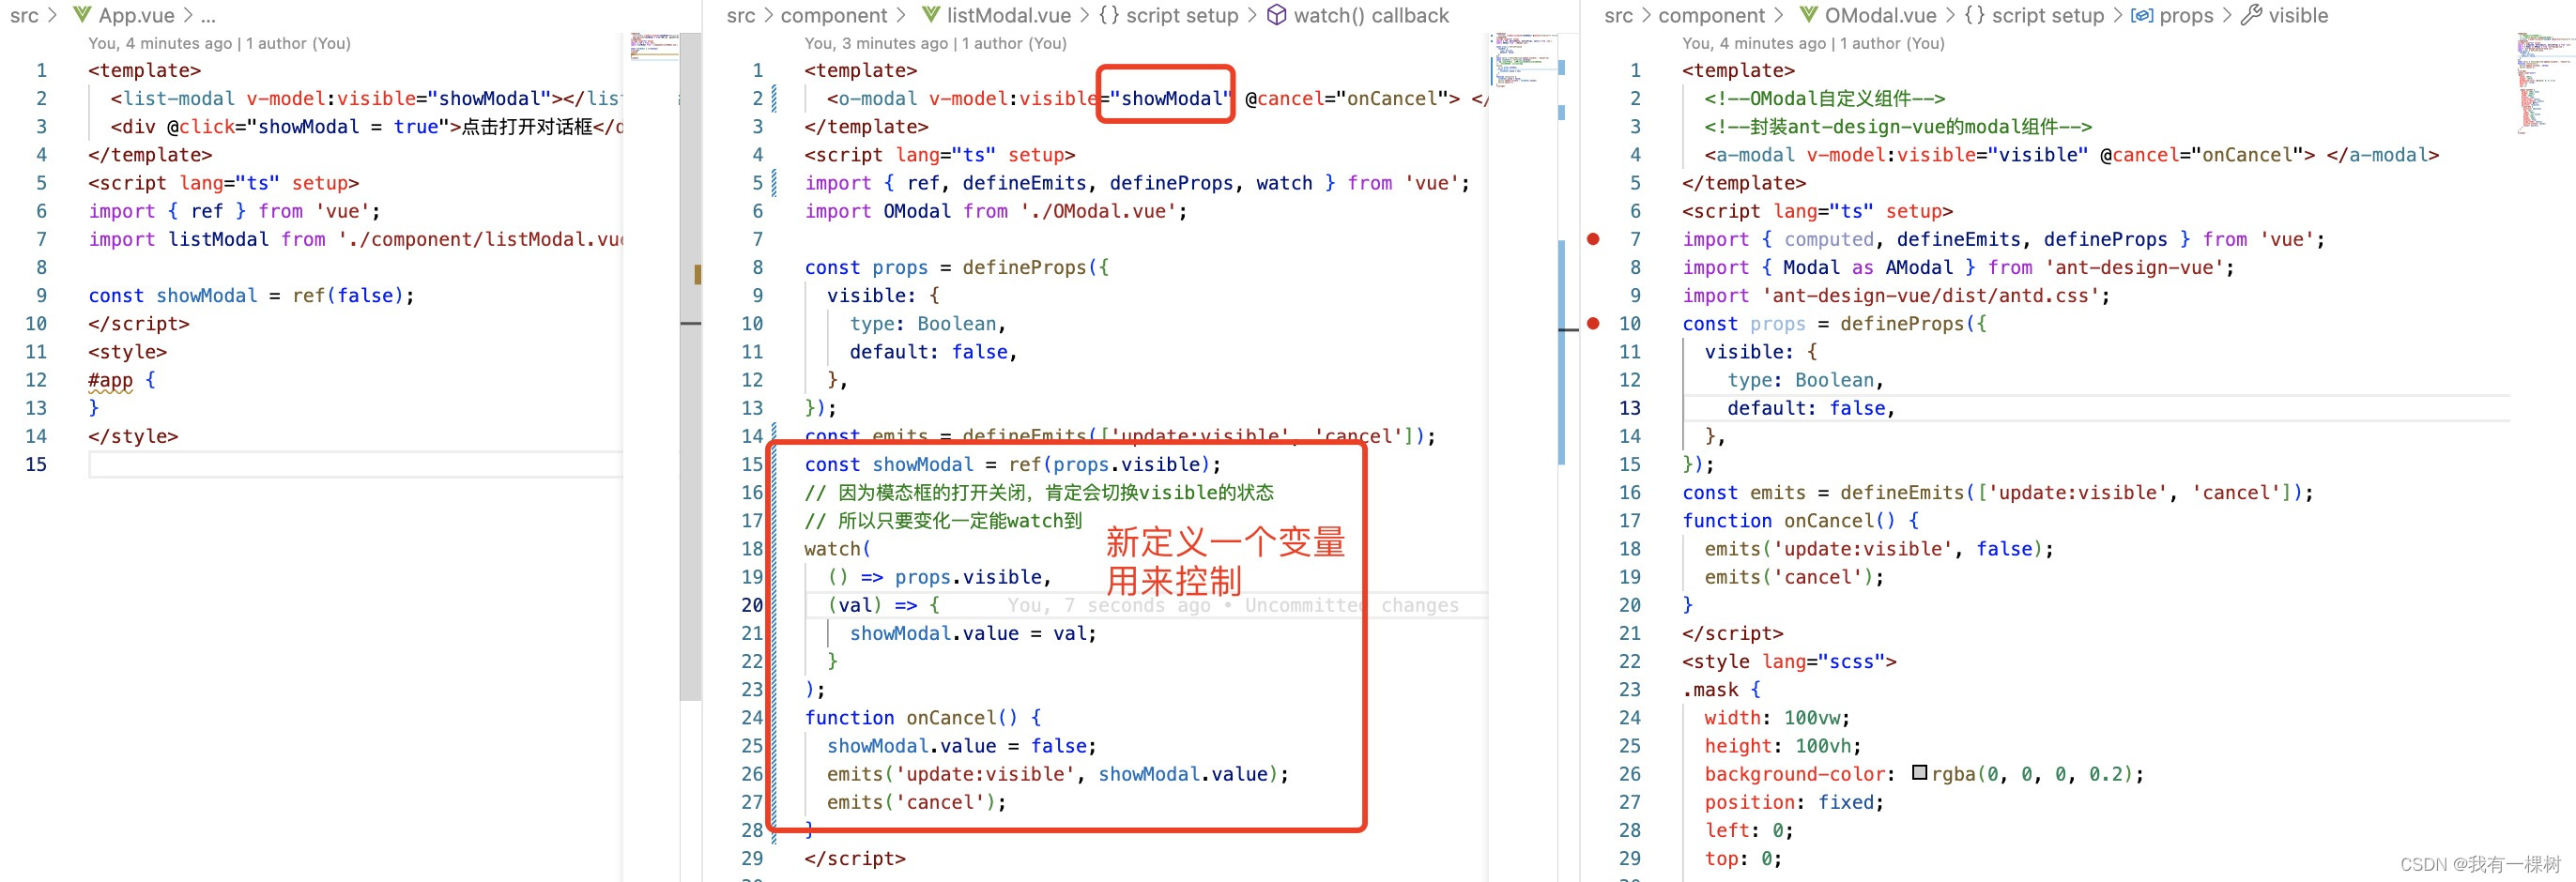Click the {} icon before script setup in listModal breadcrumb
This screenshot has width=2576, height=882.
pos(1110,15)
